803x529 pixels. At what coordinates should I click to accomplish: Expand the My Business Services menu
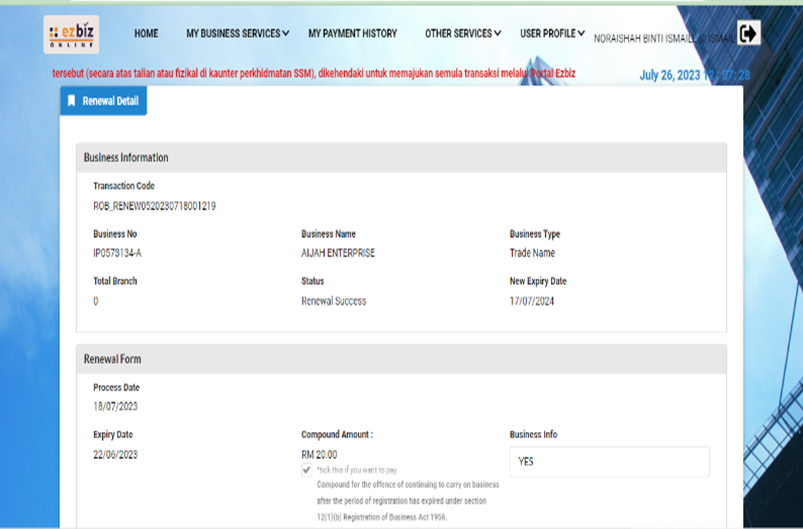pyautogui.click(x=237, y=34)
